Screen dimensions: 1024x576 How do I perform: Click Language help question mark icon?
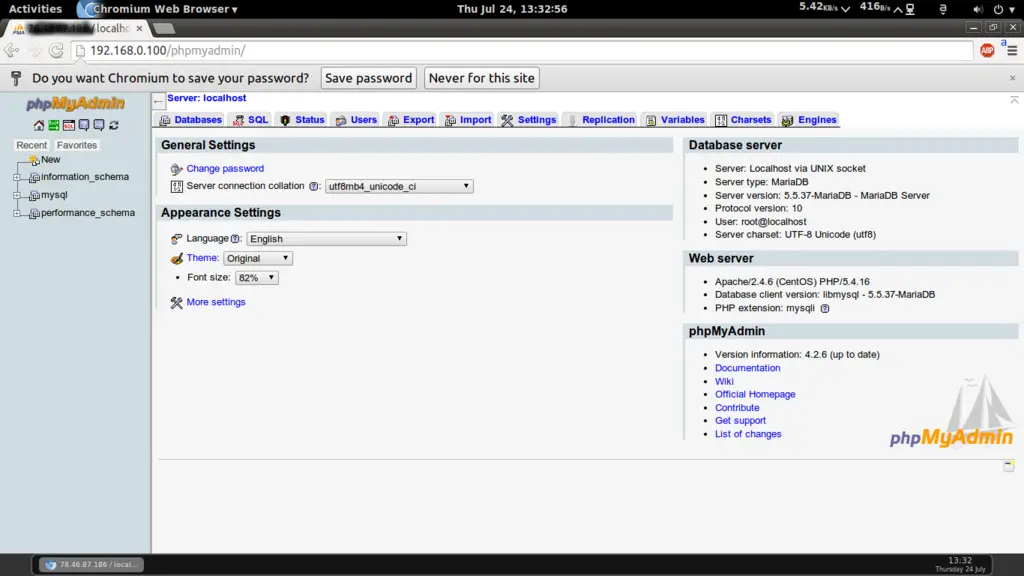(x=235, y=239)
